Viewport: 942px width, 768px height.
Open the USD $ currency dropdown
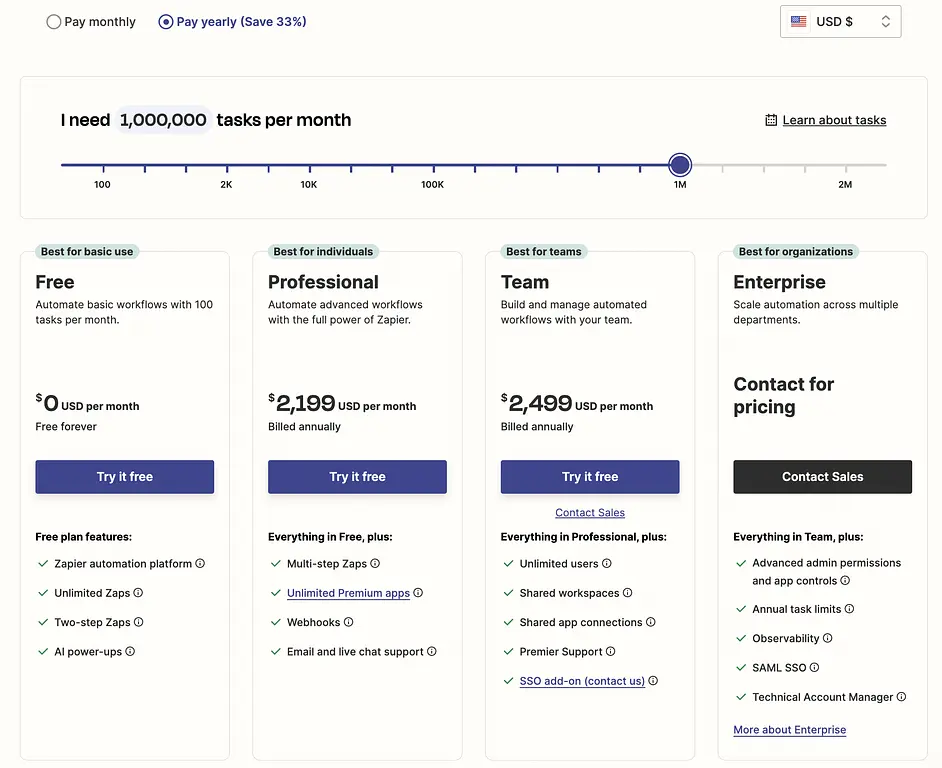(840, 22)
